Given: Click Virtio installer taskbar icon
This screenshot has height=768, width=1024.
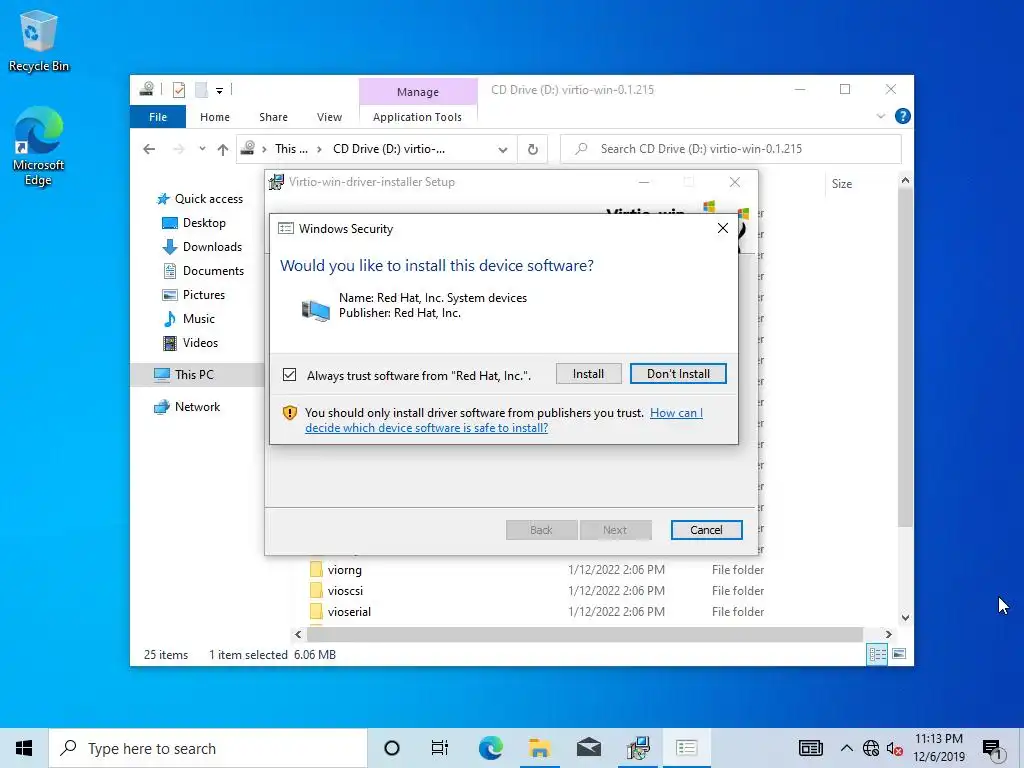Looking at the screenshot, I should point(638,748).
